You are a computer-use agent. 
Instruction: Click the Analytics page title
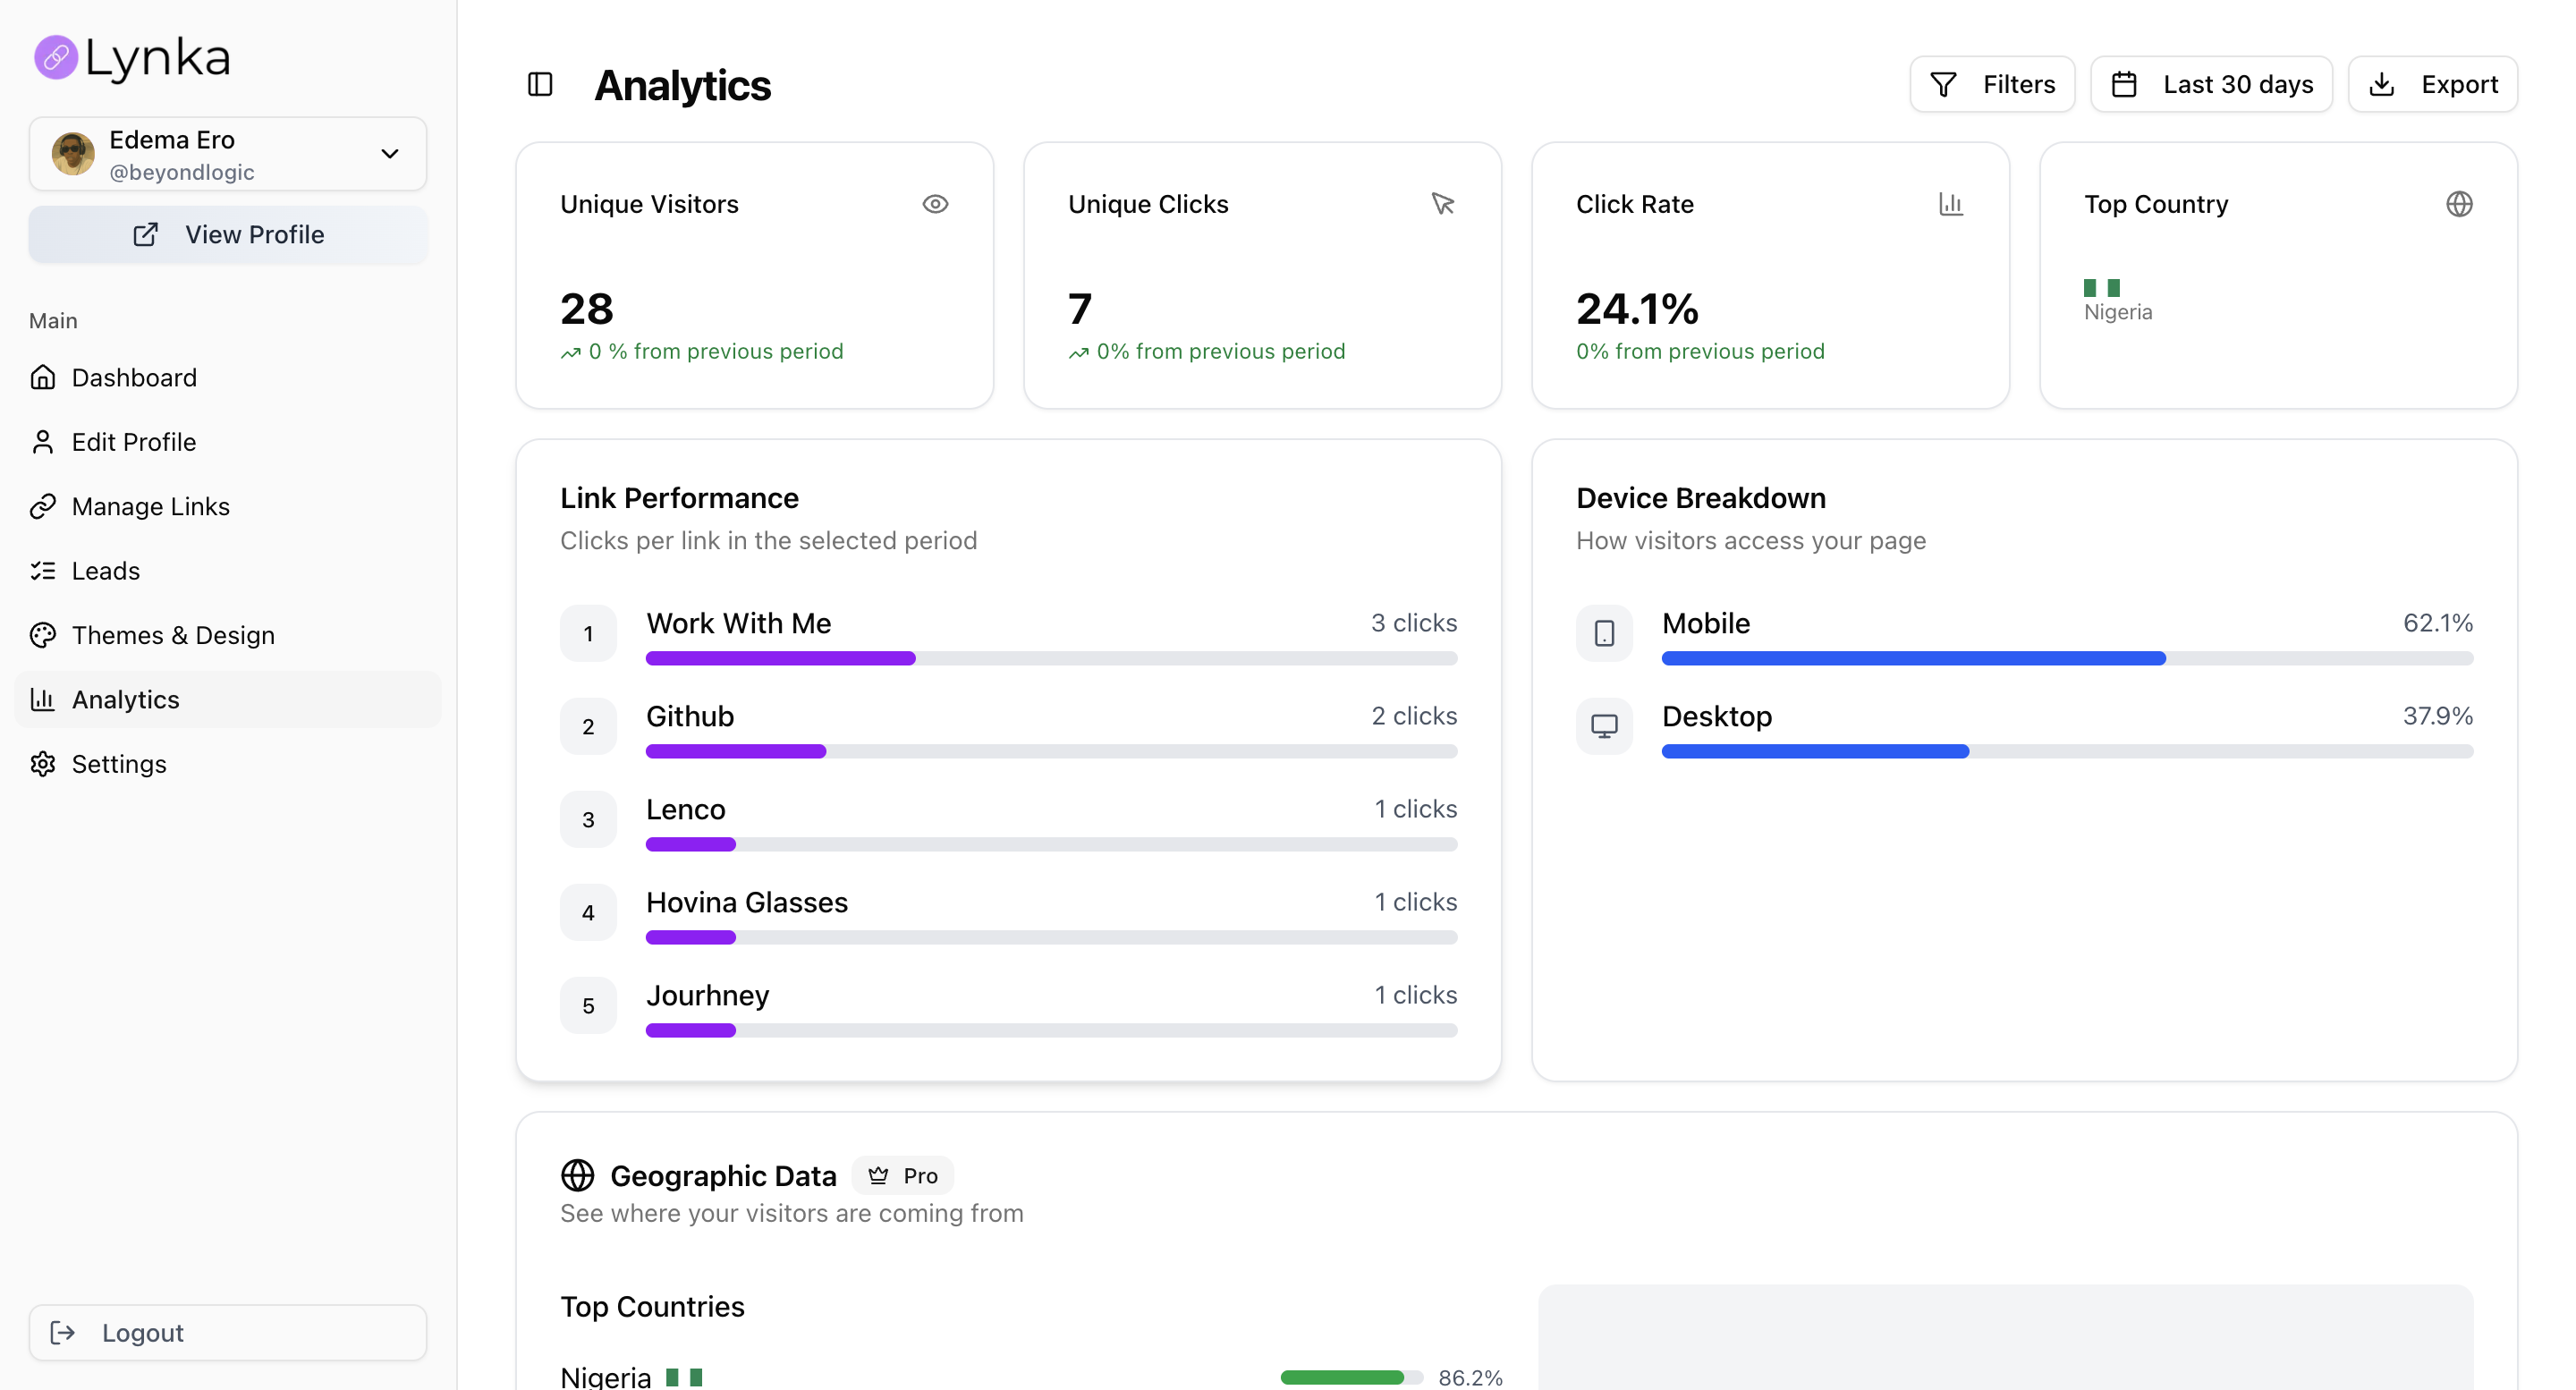point(682,85)
